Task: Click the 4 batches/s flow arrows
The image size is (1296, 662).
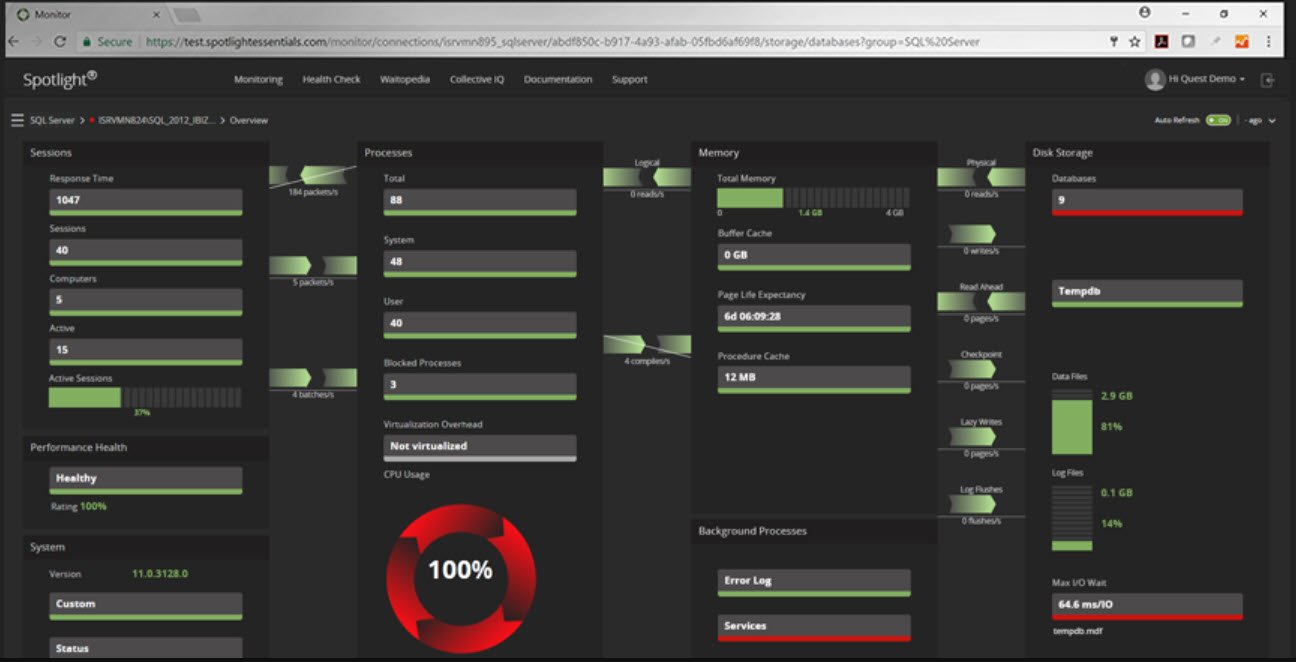Action: pos(313,378)
